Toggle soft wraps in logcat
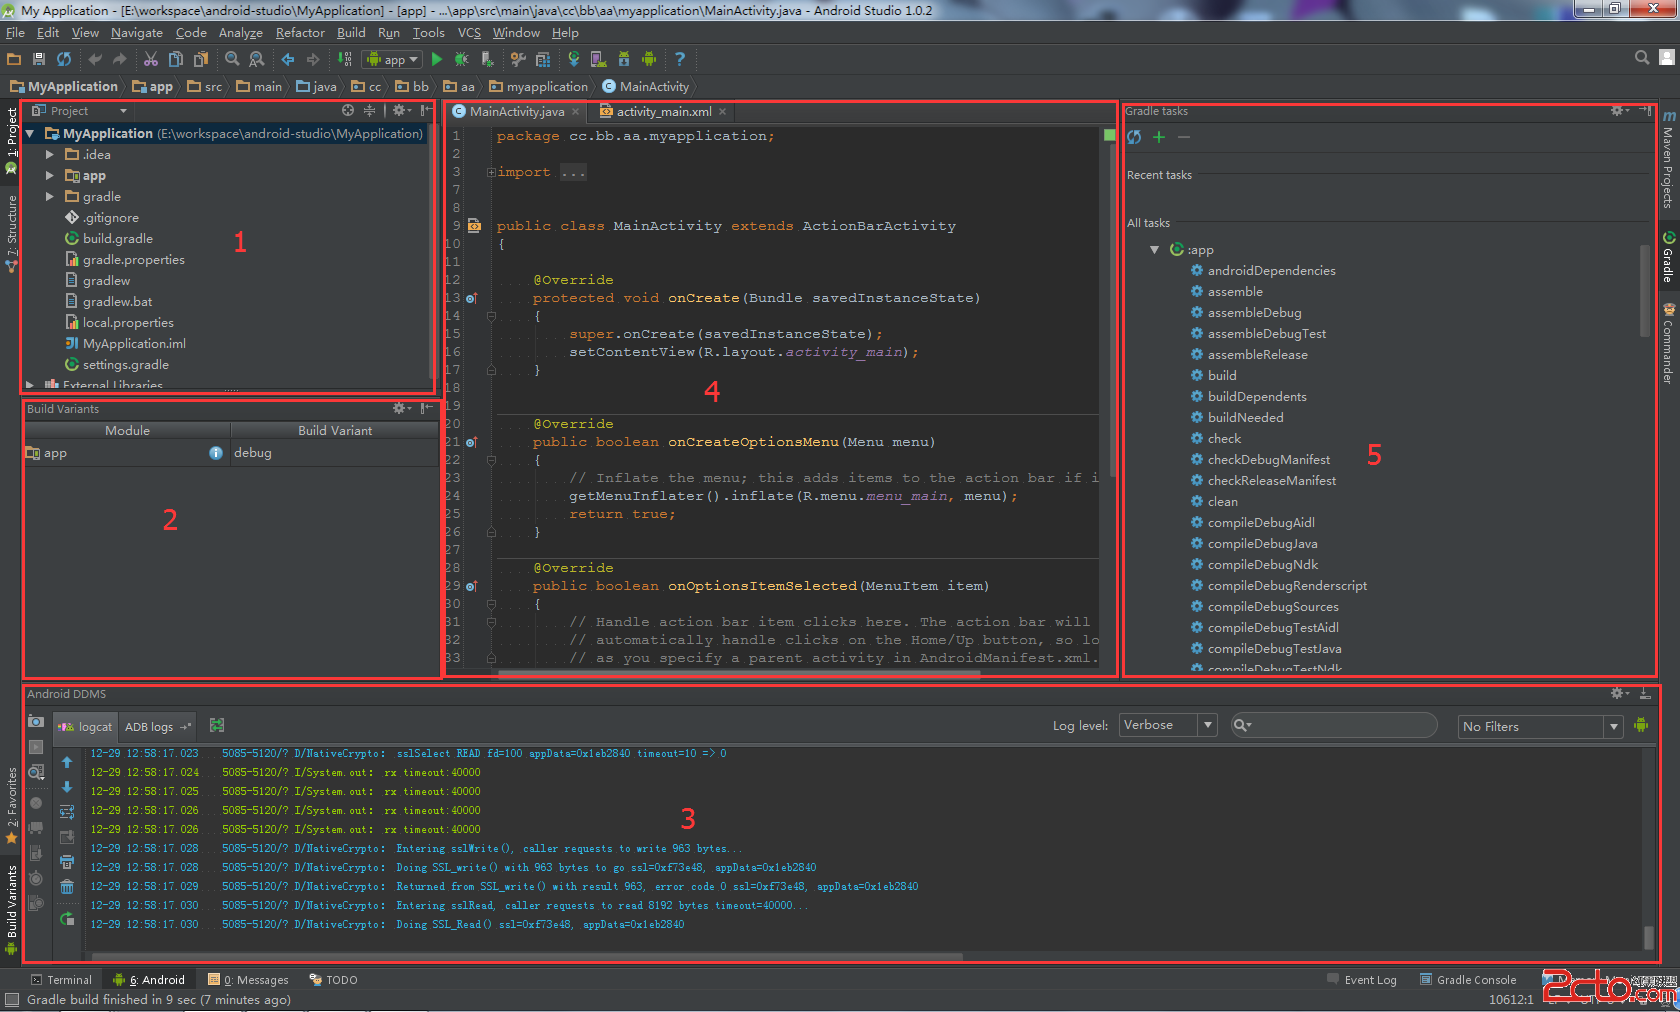 point(67,812)
